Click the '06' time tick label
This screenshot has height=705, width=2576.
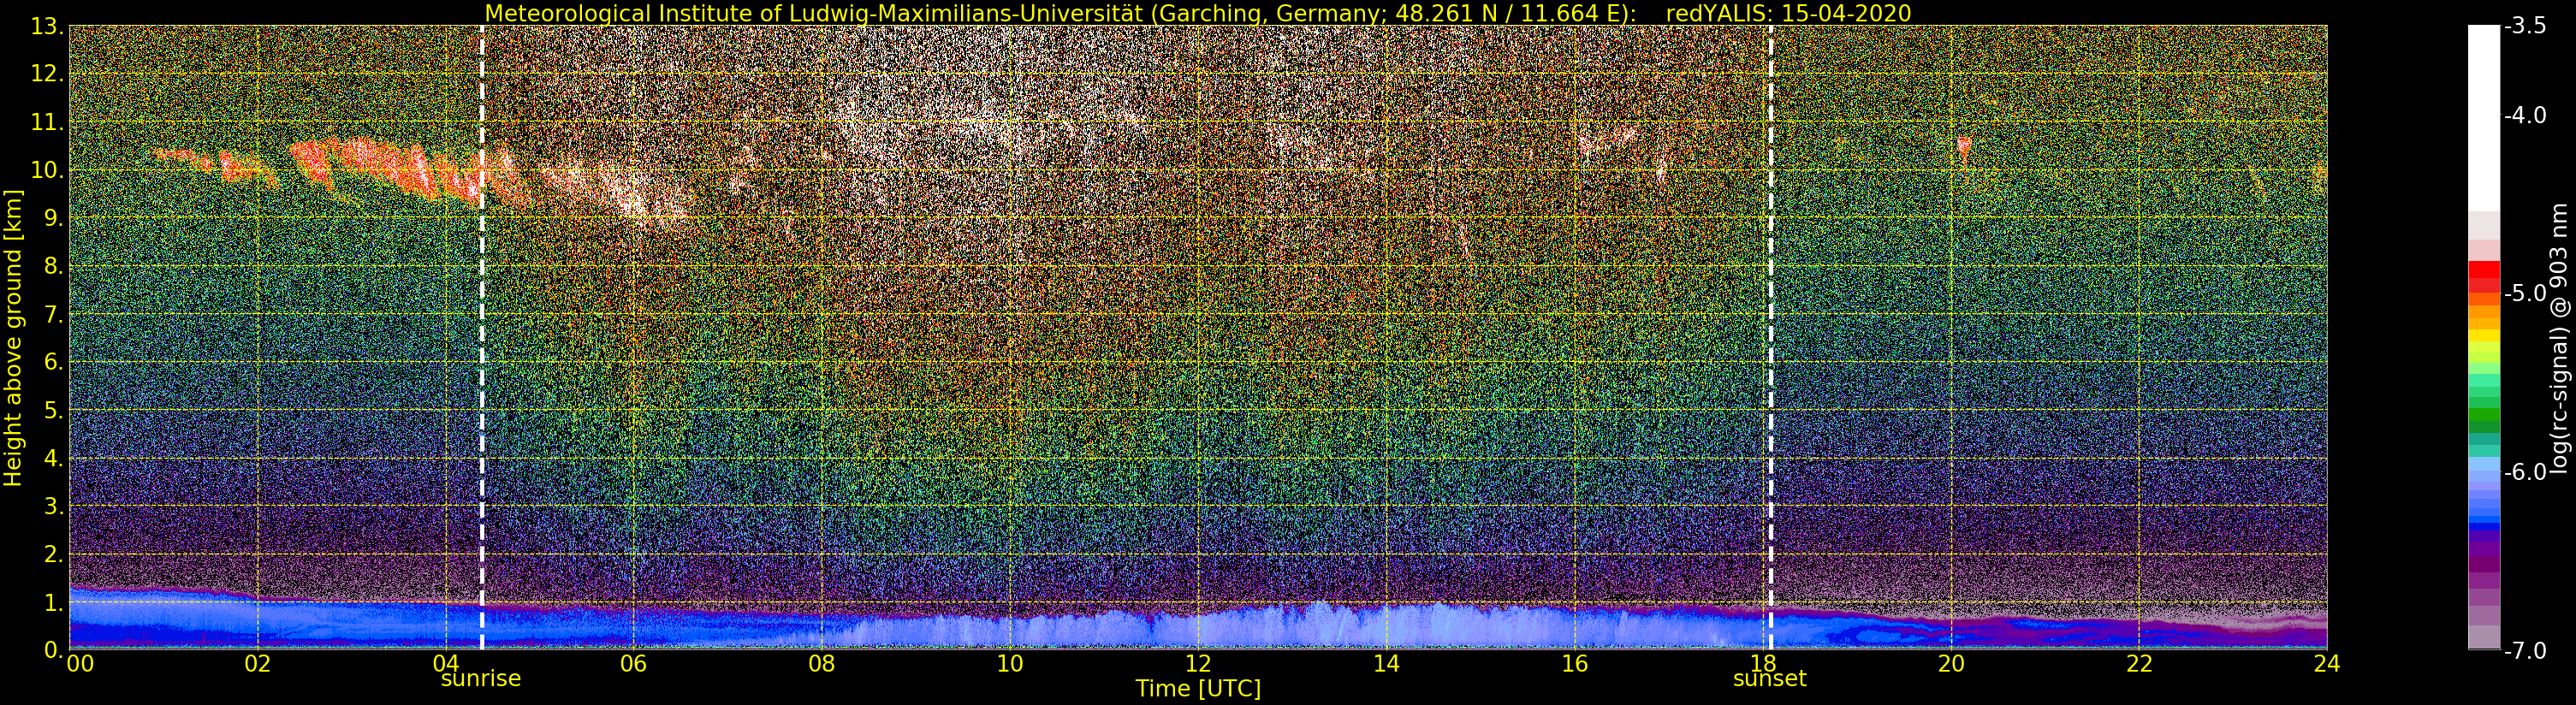point(634,664)
